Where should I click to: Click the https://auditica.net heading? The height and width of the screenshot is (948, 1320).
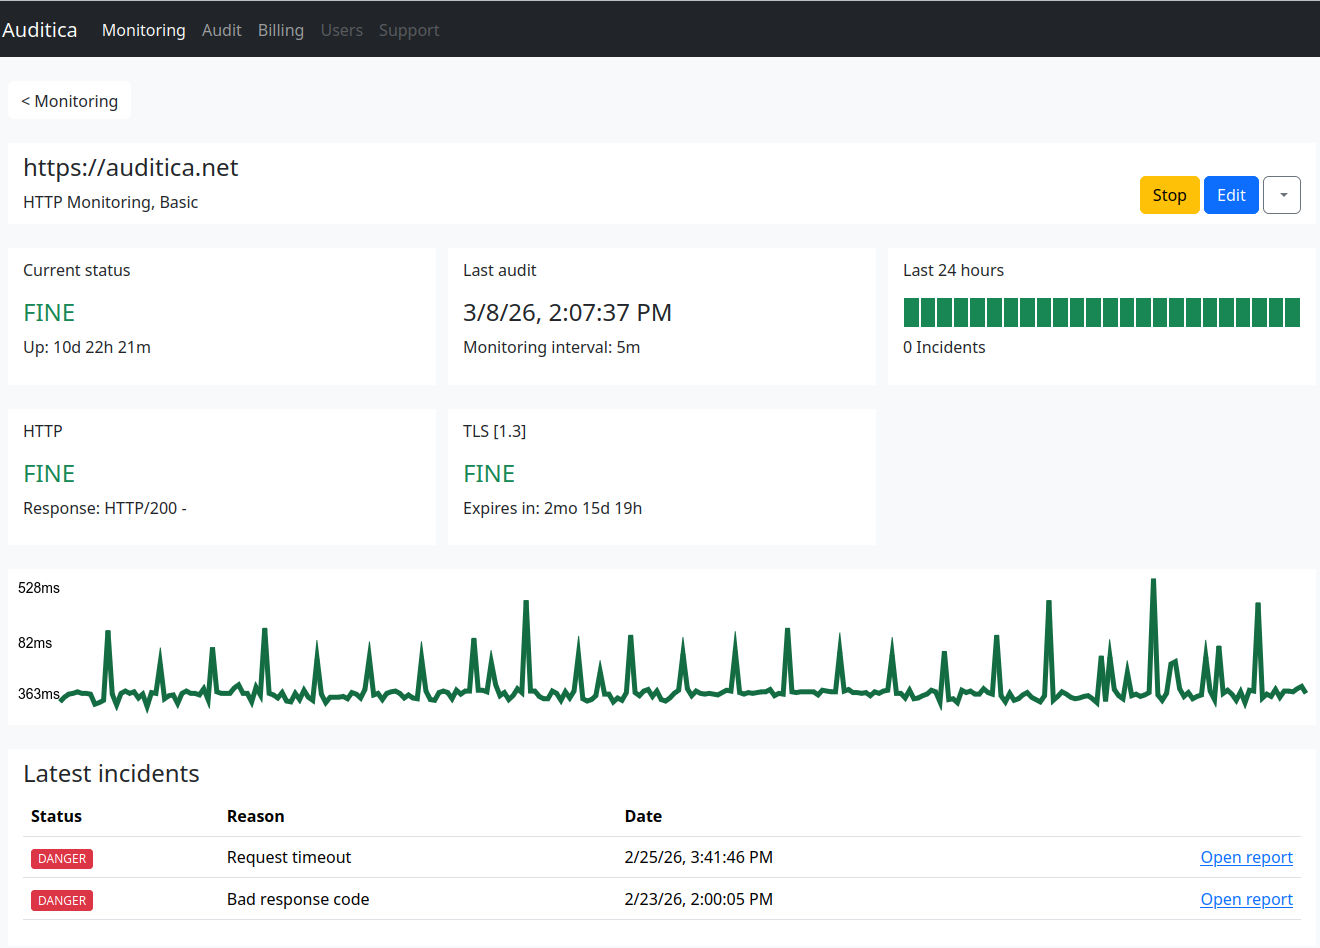pos(130,167)
